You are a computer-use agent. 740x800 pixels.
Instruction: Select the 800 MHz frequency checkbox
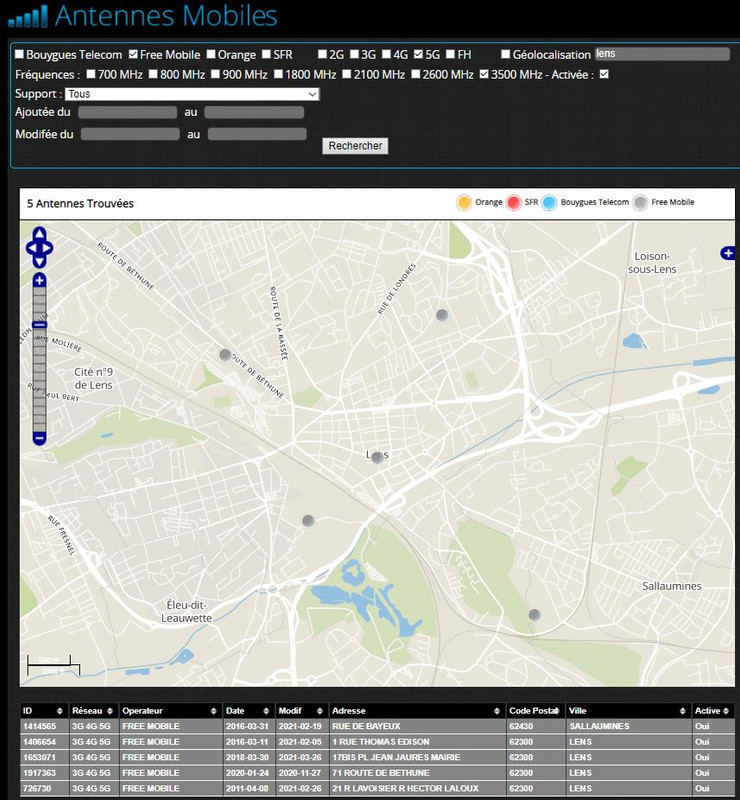click(153, 74)
